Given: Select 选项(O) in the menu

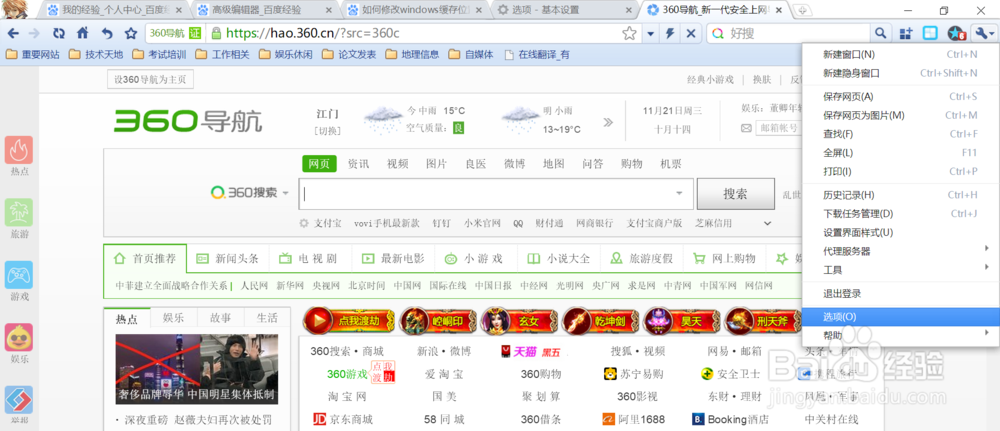Looking at the screenshot, I should coord(901,316).
